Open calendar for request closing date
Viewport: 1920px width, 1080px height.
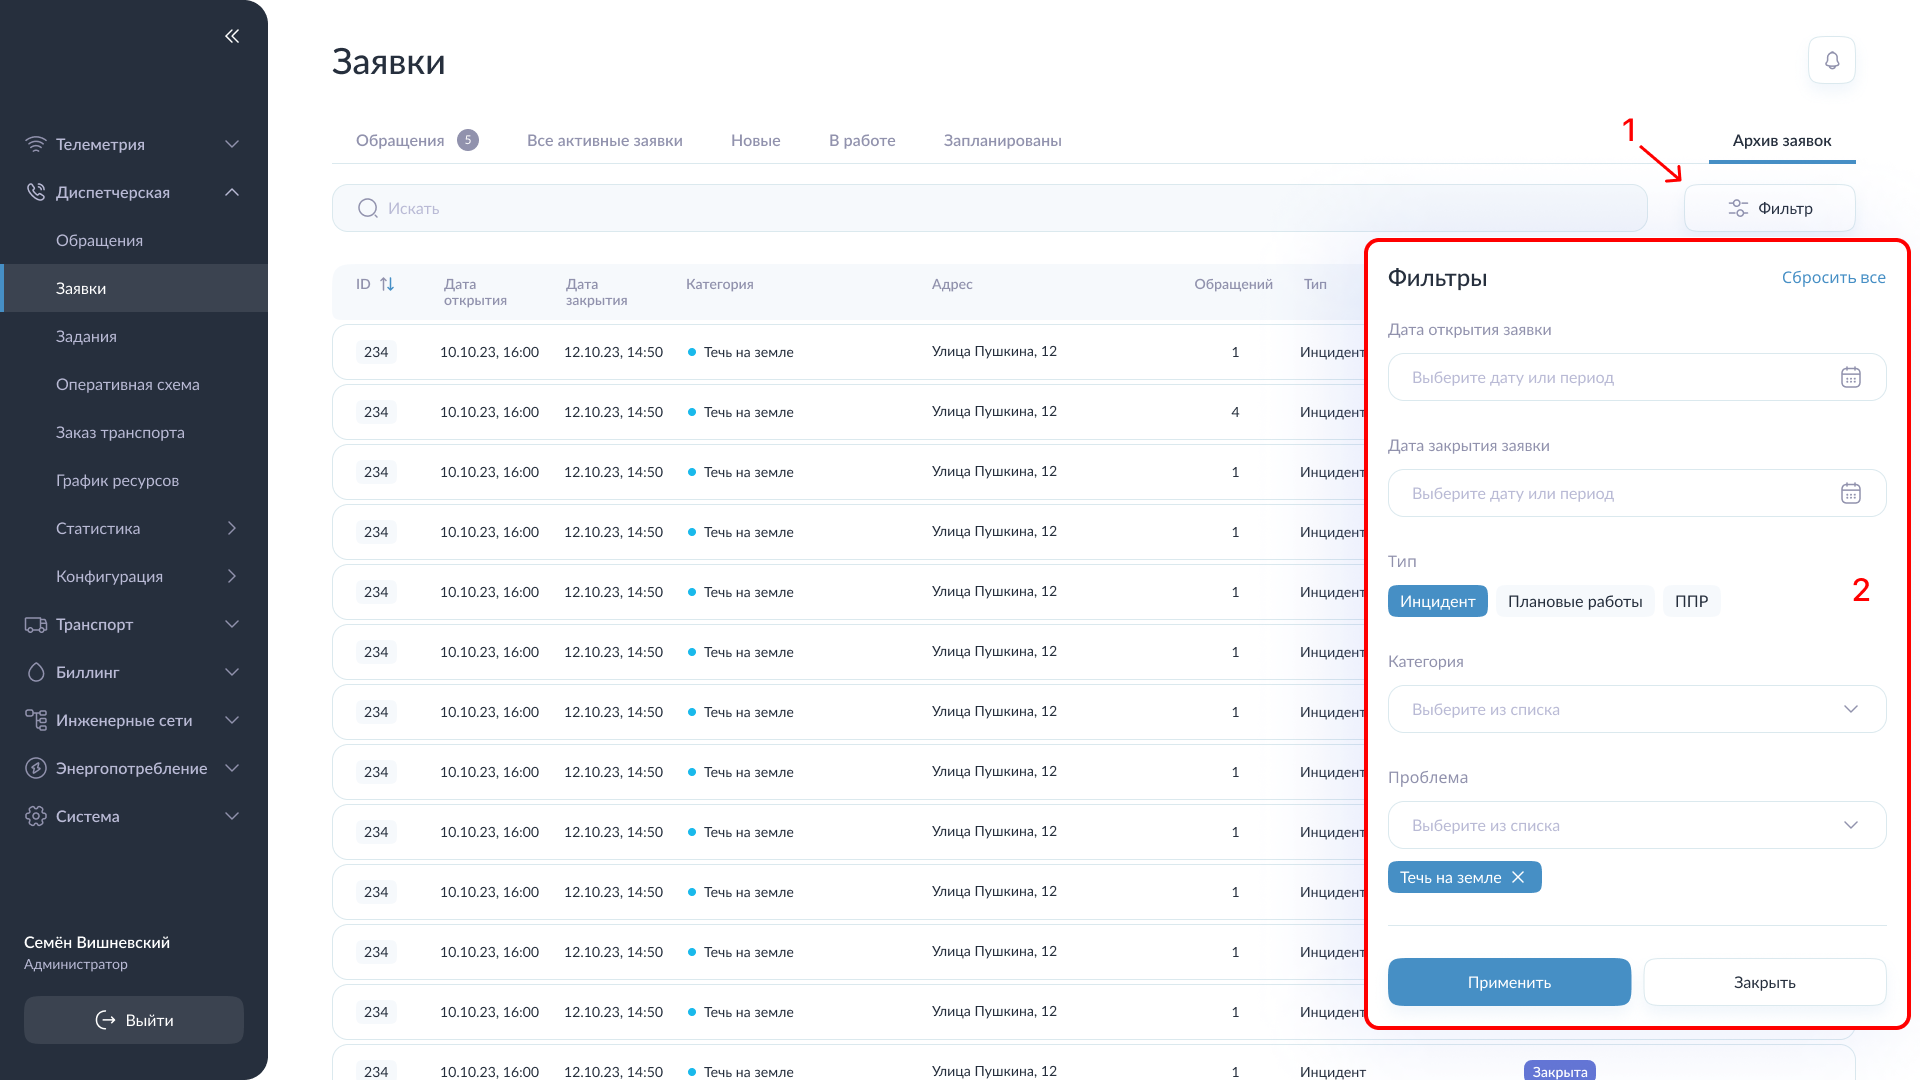pos(1850,493)
